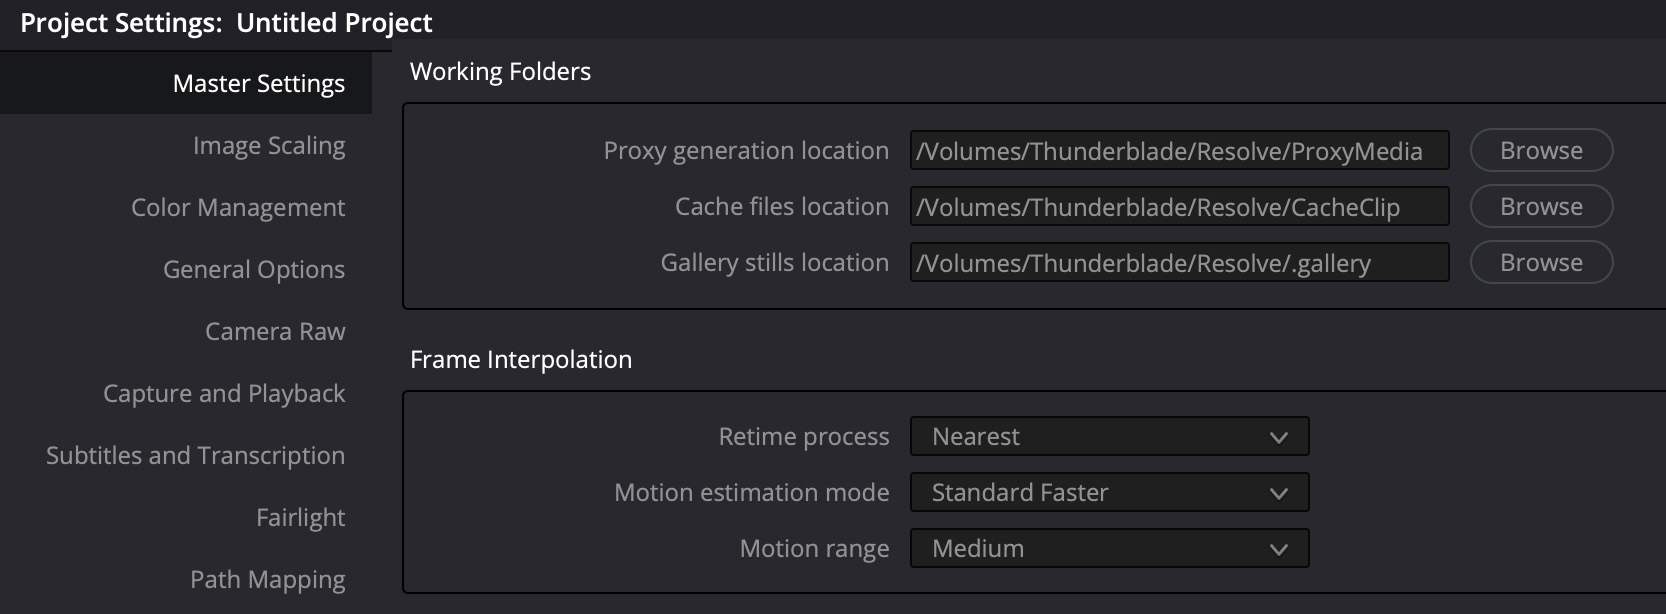This screenshot has width=1666, height=614.
Task: Switch to Image Scaling settings
Action: click(268, 146)
